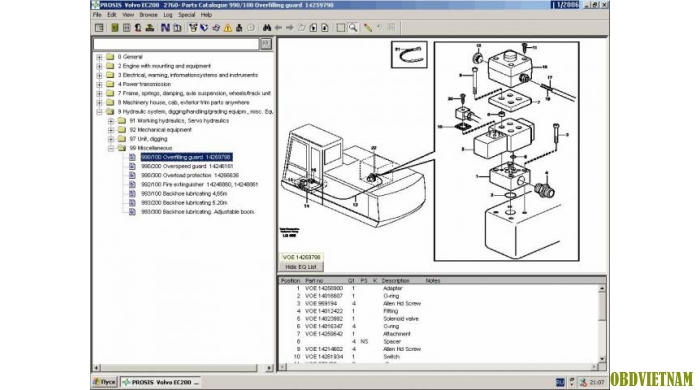Select the dashed rectangle selection tool

341,28
